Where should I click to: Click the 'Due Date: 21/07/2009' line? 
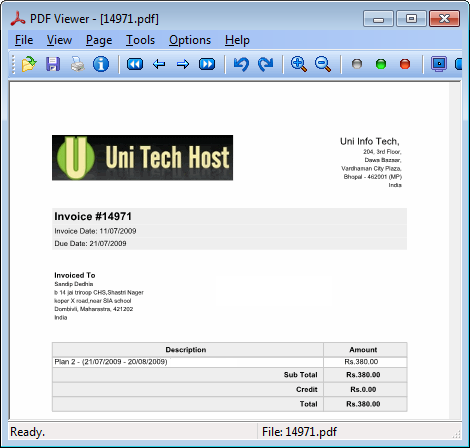[90, 243]
